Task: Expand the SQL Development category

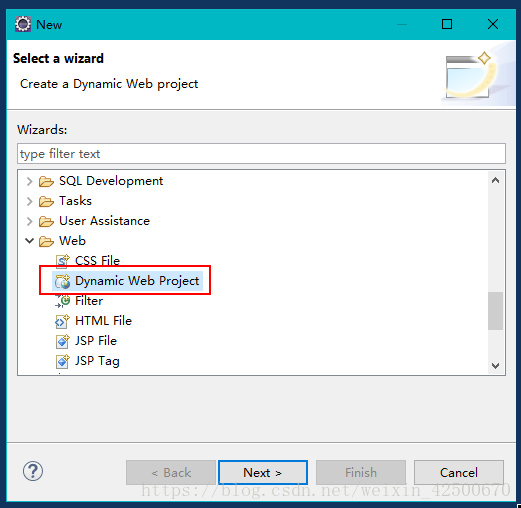Action: [29, 181]
